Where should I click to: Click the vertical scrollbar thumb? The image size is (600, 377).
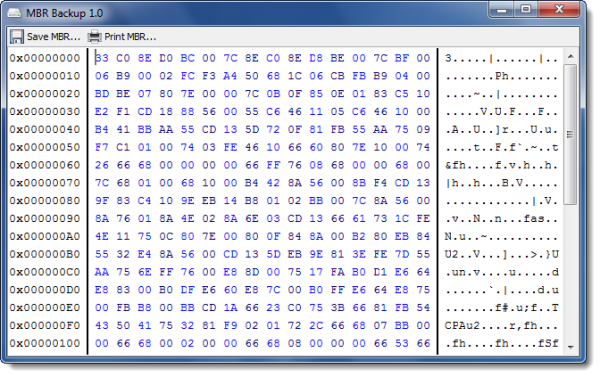(x=571, y=134)
